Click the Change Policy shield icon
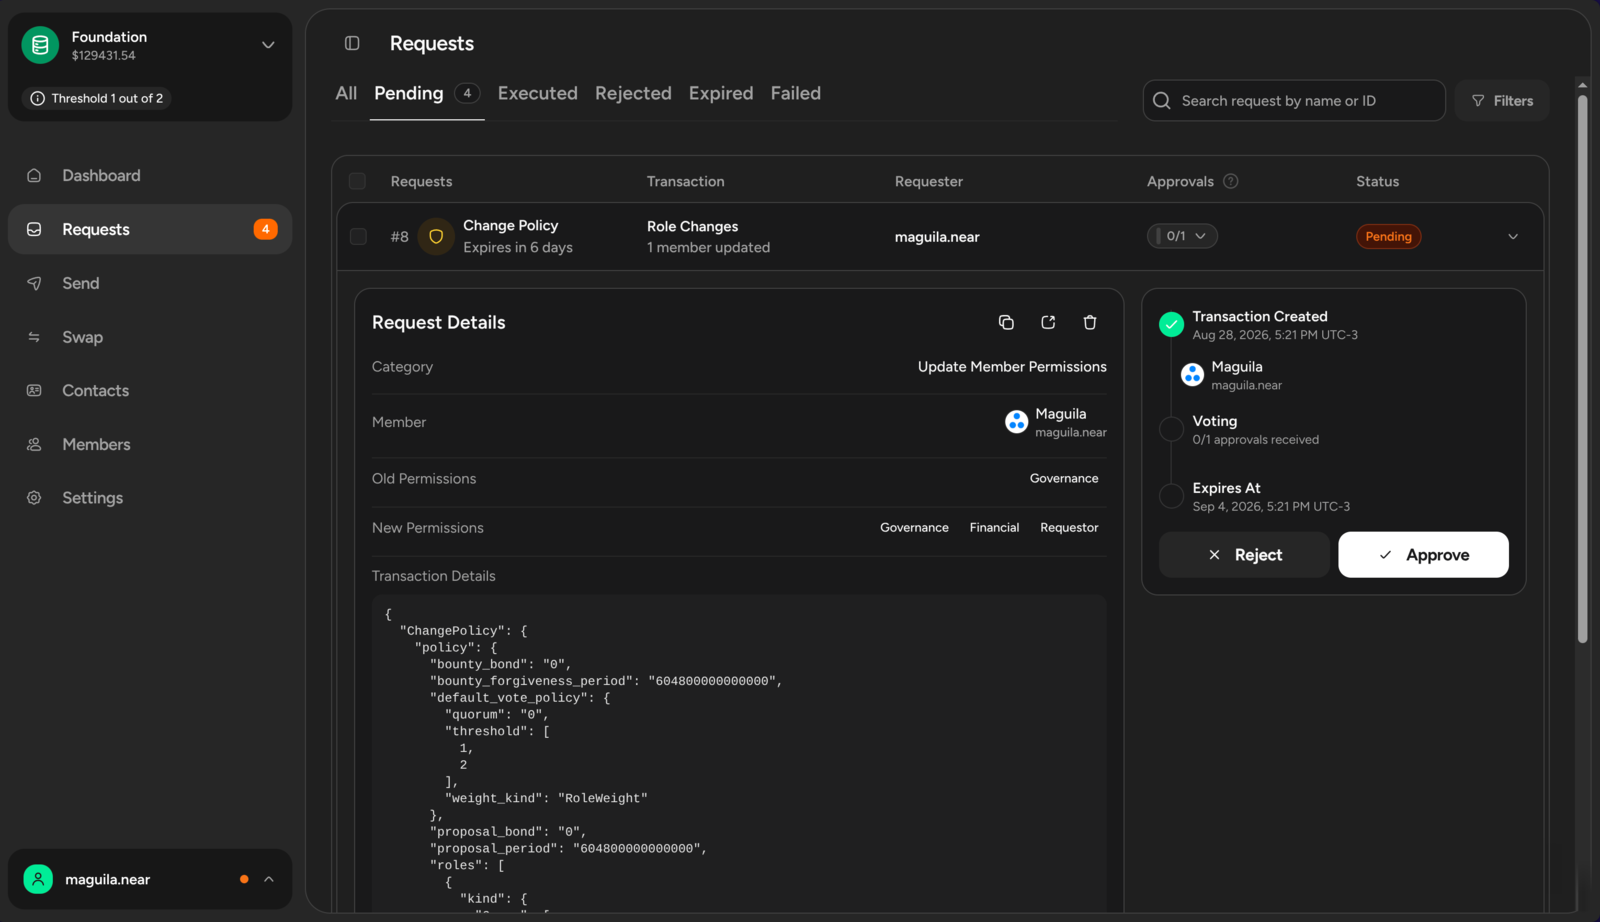Viewport: 1600px width, 922px height. [x=436, y=237]
